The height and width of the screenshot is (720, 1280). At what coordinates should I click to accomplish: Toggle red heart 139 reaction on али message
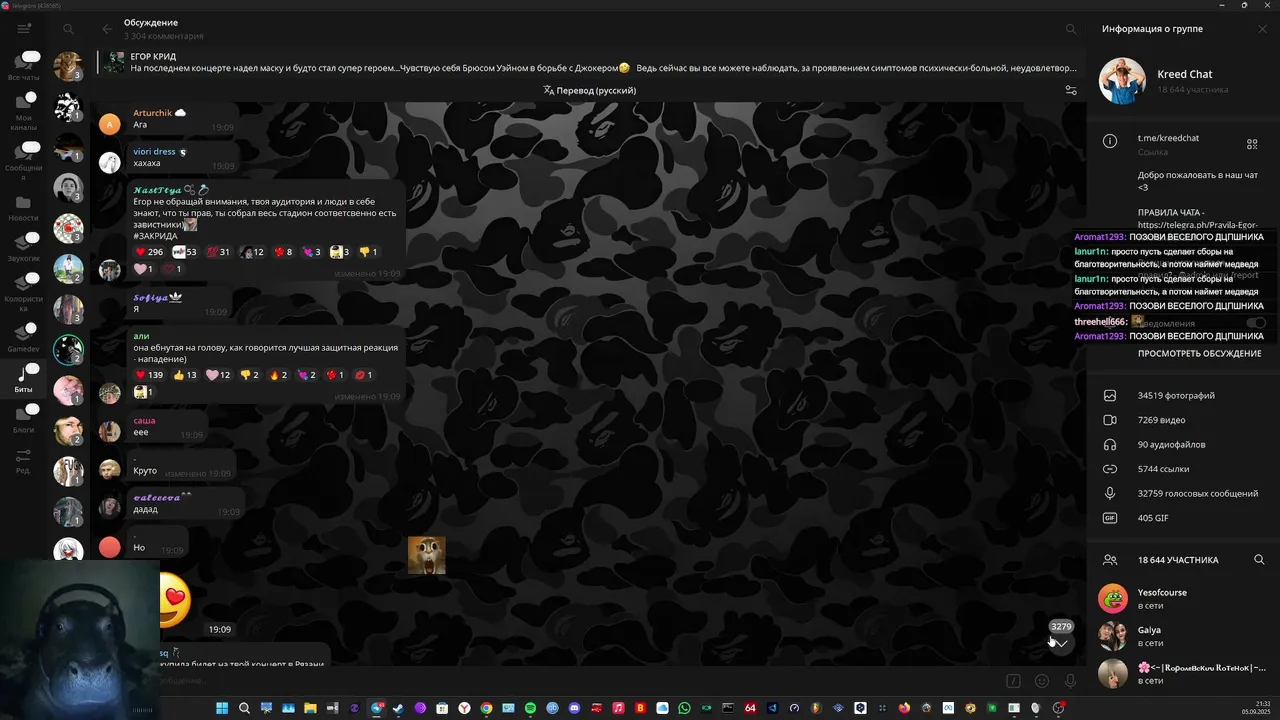(149, 375)
